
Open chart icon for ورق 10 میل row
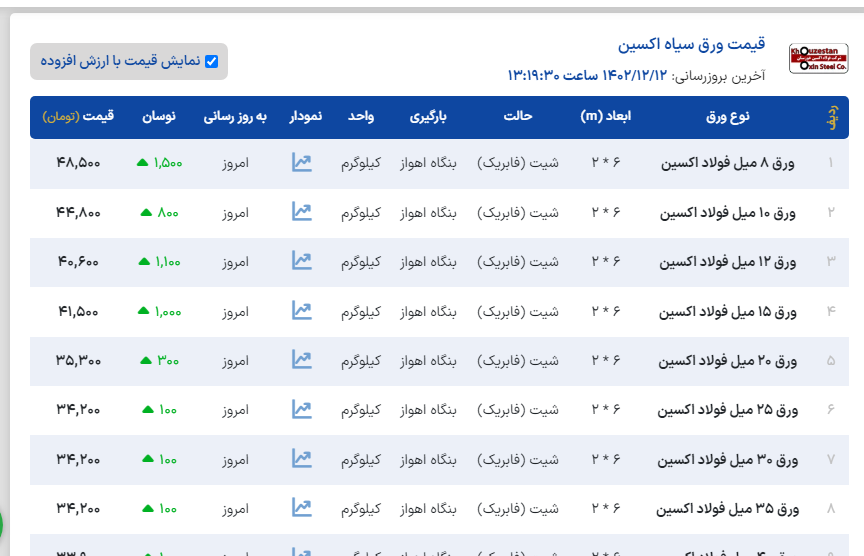(302, 212)
